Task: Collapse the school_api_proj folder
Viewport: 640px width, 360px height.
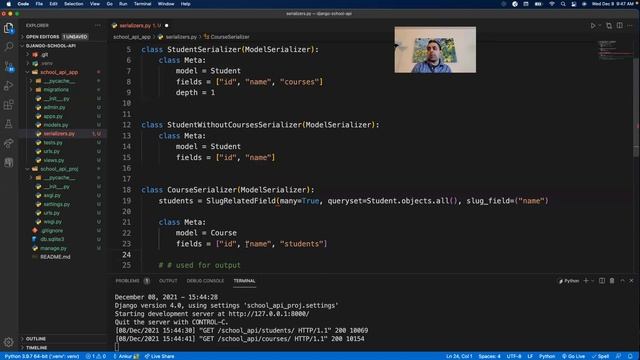Action: pyautogui.click(x=59, y=169)
